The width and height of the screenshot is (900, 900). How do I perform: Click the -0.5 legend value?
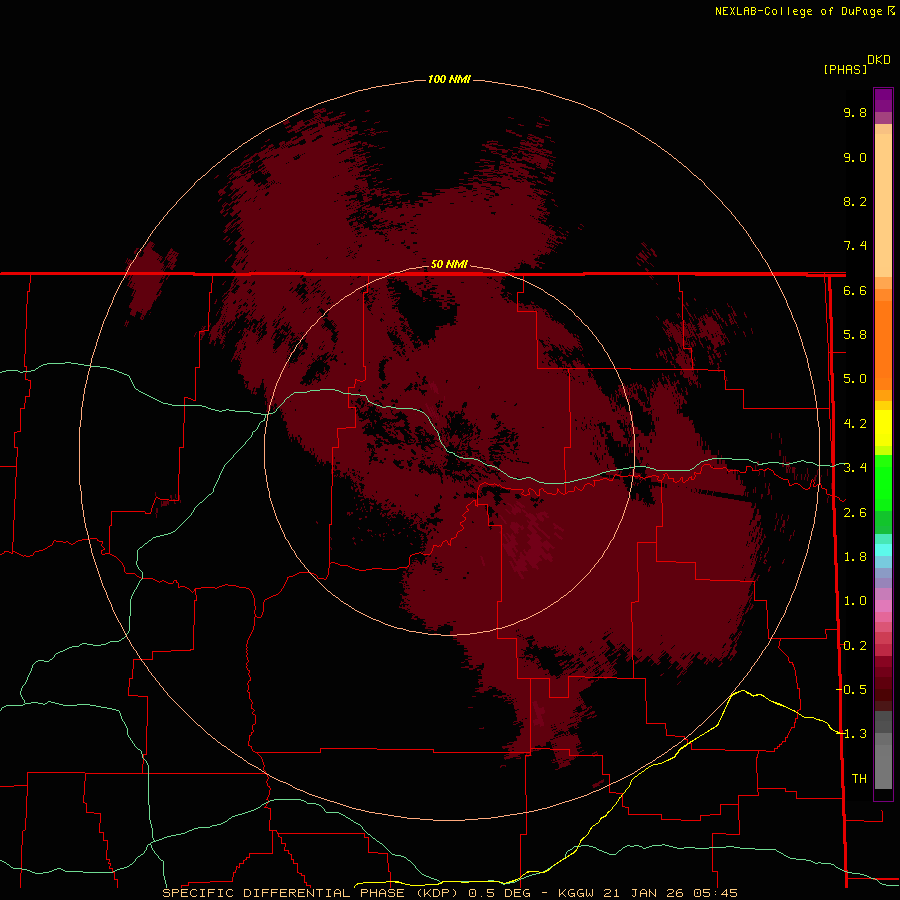pos(852,690)
